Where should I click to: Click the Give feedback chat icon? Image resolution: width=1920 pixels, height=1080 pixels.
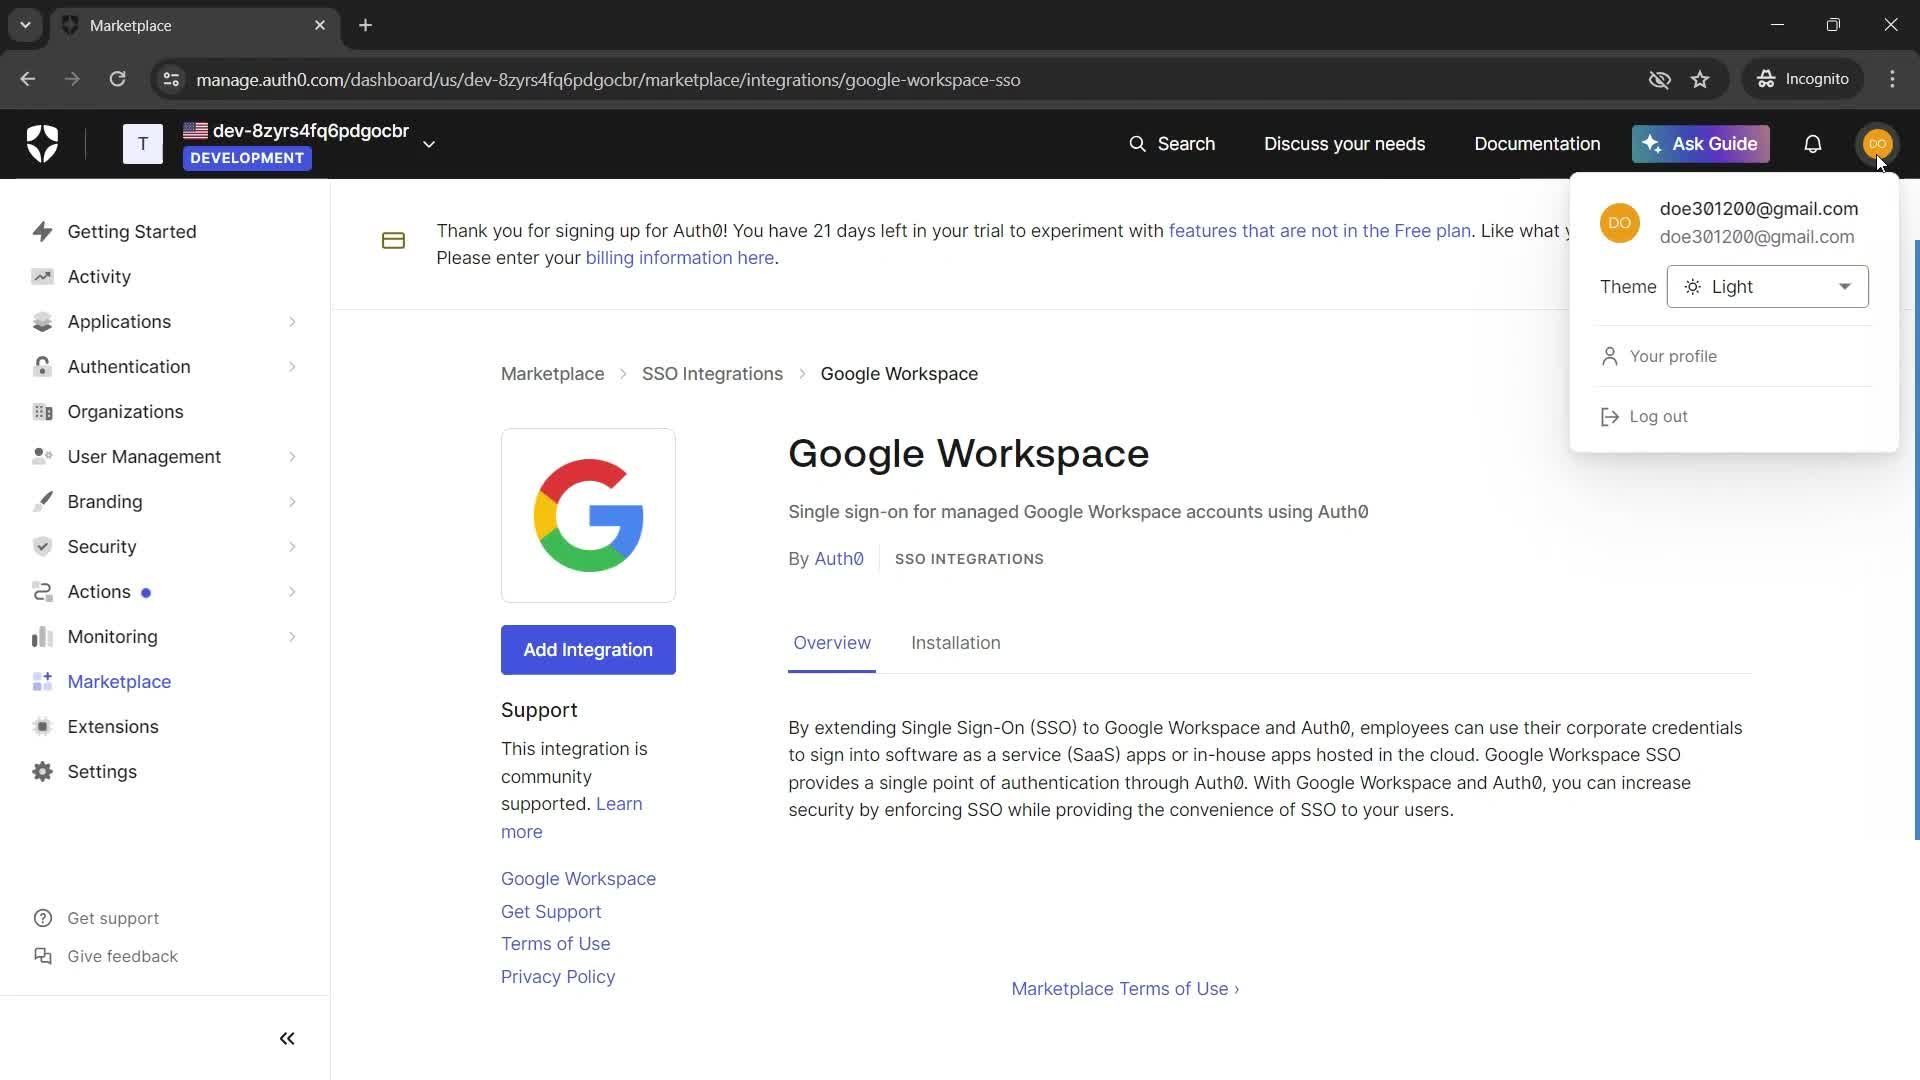[x=42, y=956]
